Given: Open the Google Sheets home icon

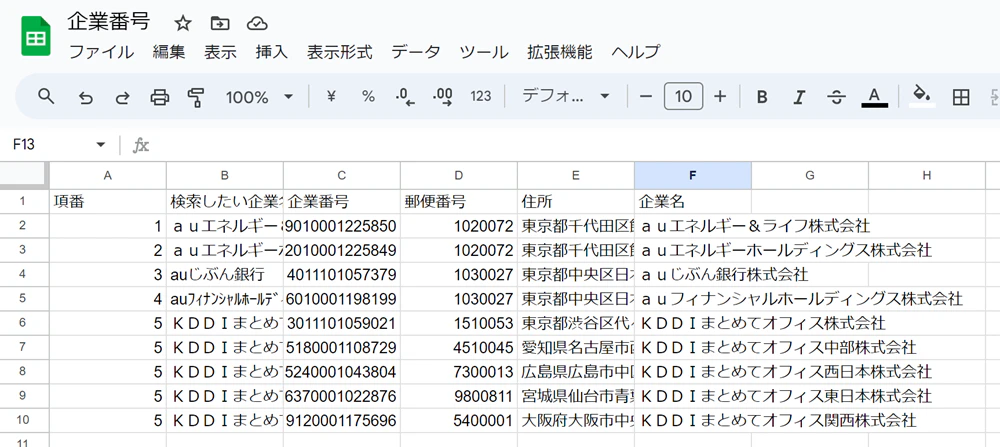Looking at the screenshot, I should [36, 36].
